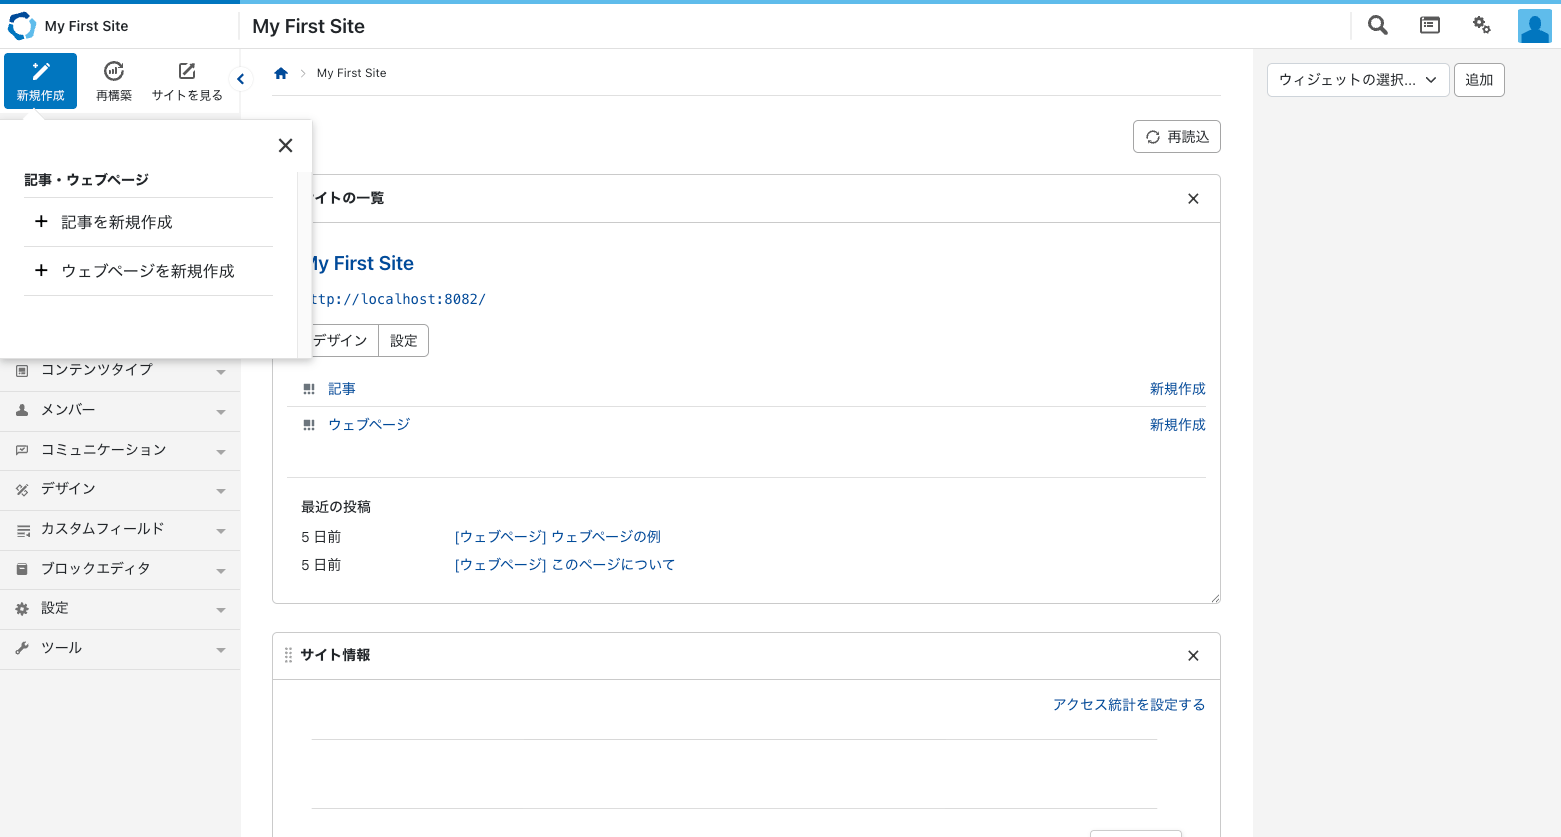Click the icon beside 記事 row
This screenshot has width=1561, height=837.
point(309,389)
